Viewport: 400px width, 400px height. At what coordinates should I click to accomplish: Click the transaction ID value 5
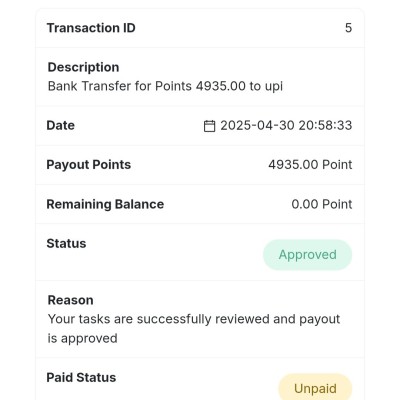[x=348, y=28]
